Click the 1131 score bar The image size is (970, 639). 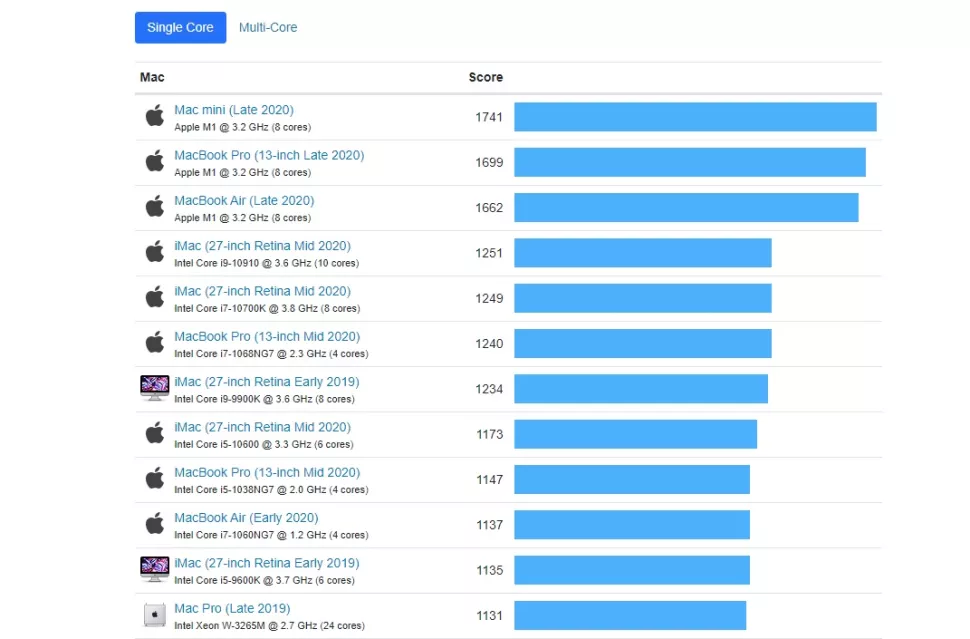tap(630, 615)
